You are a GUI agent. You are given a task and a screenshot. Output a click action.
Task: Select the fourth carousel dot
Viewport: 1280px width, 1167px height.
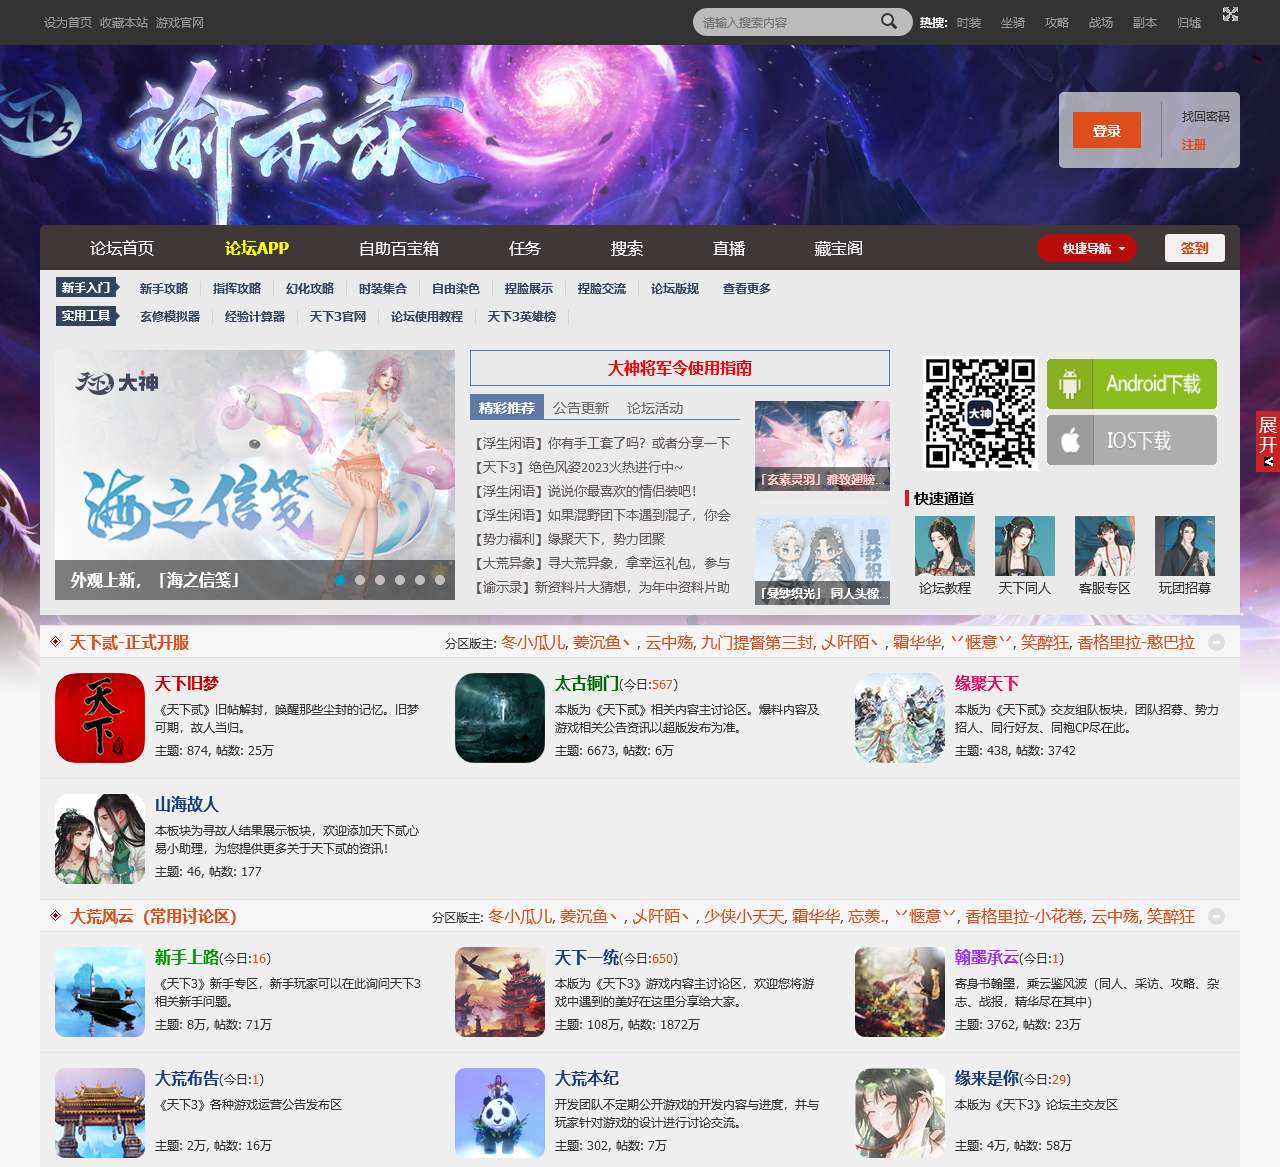(x=400, y=580)
